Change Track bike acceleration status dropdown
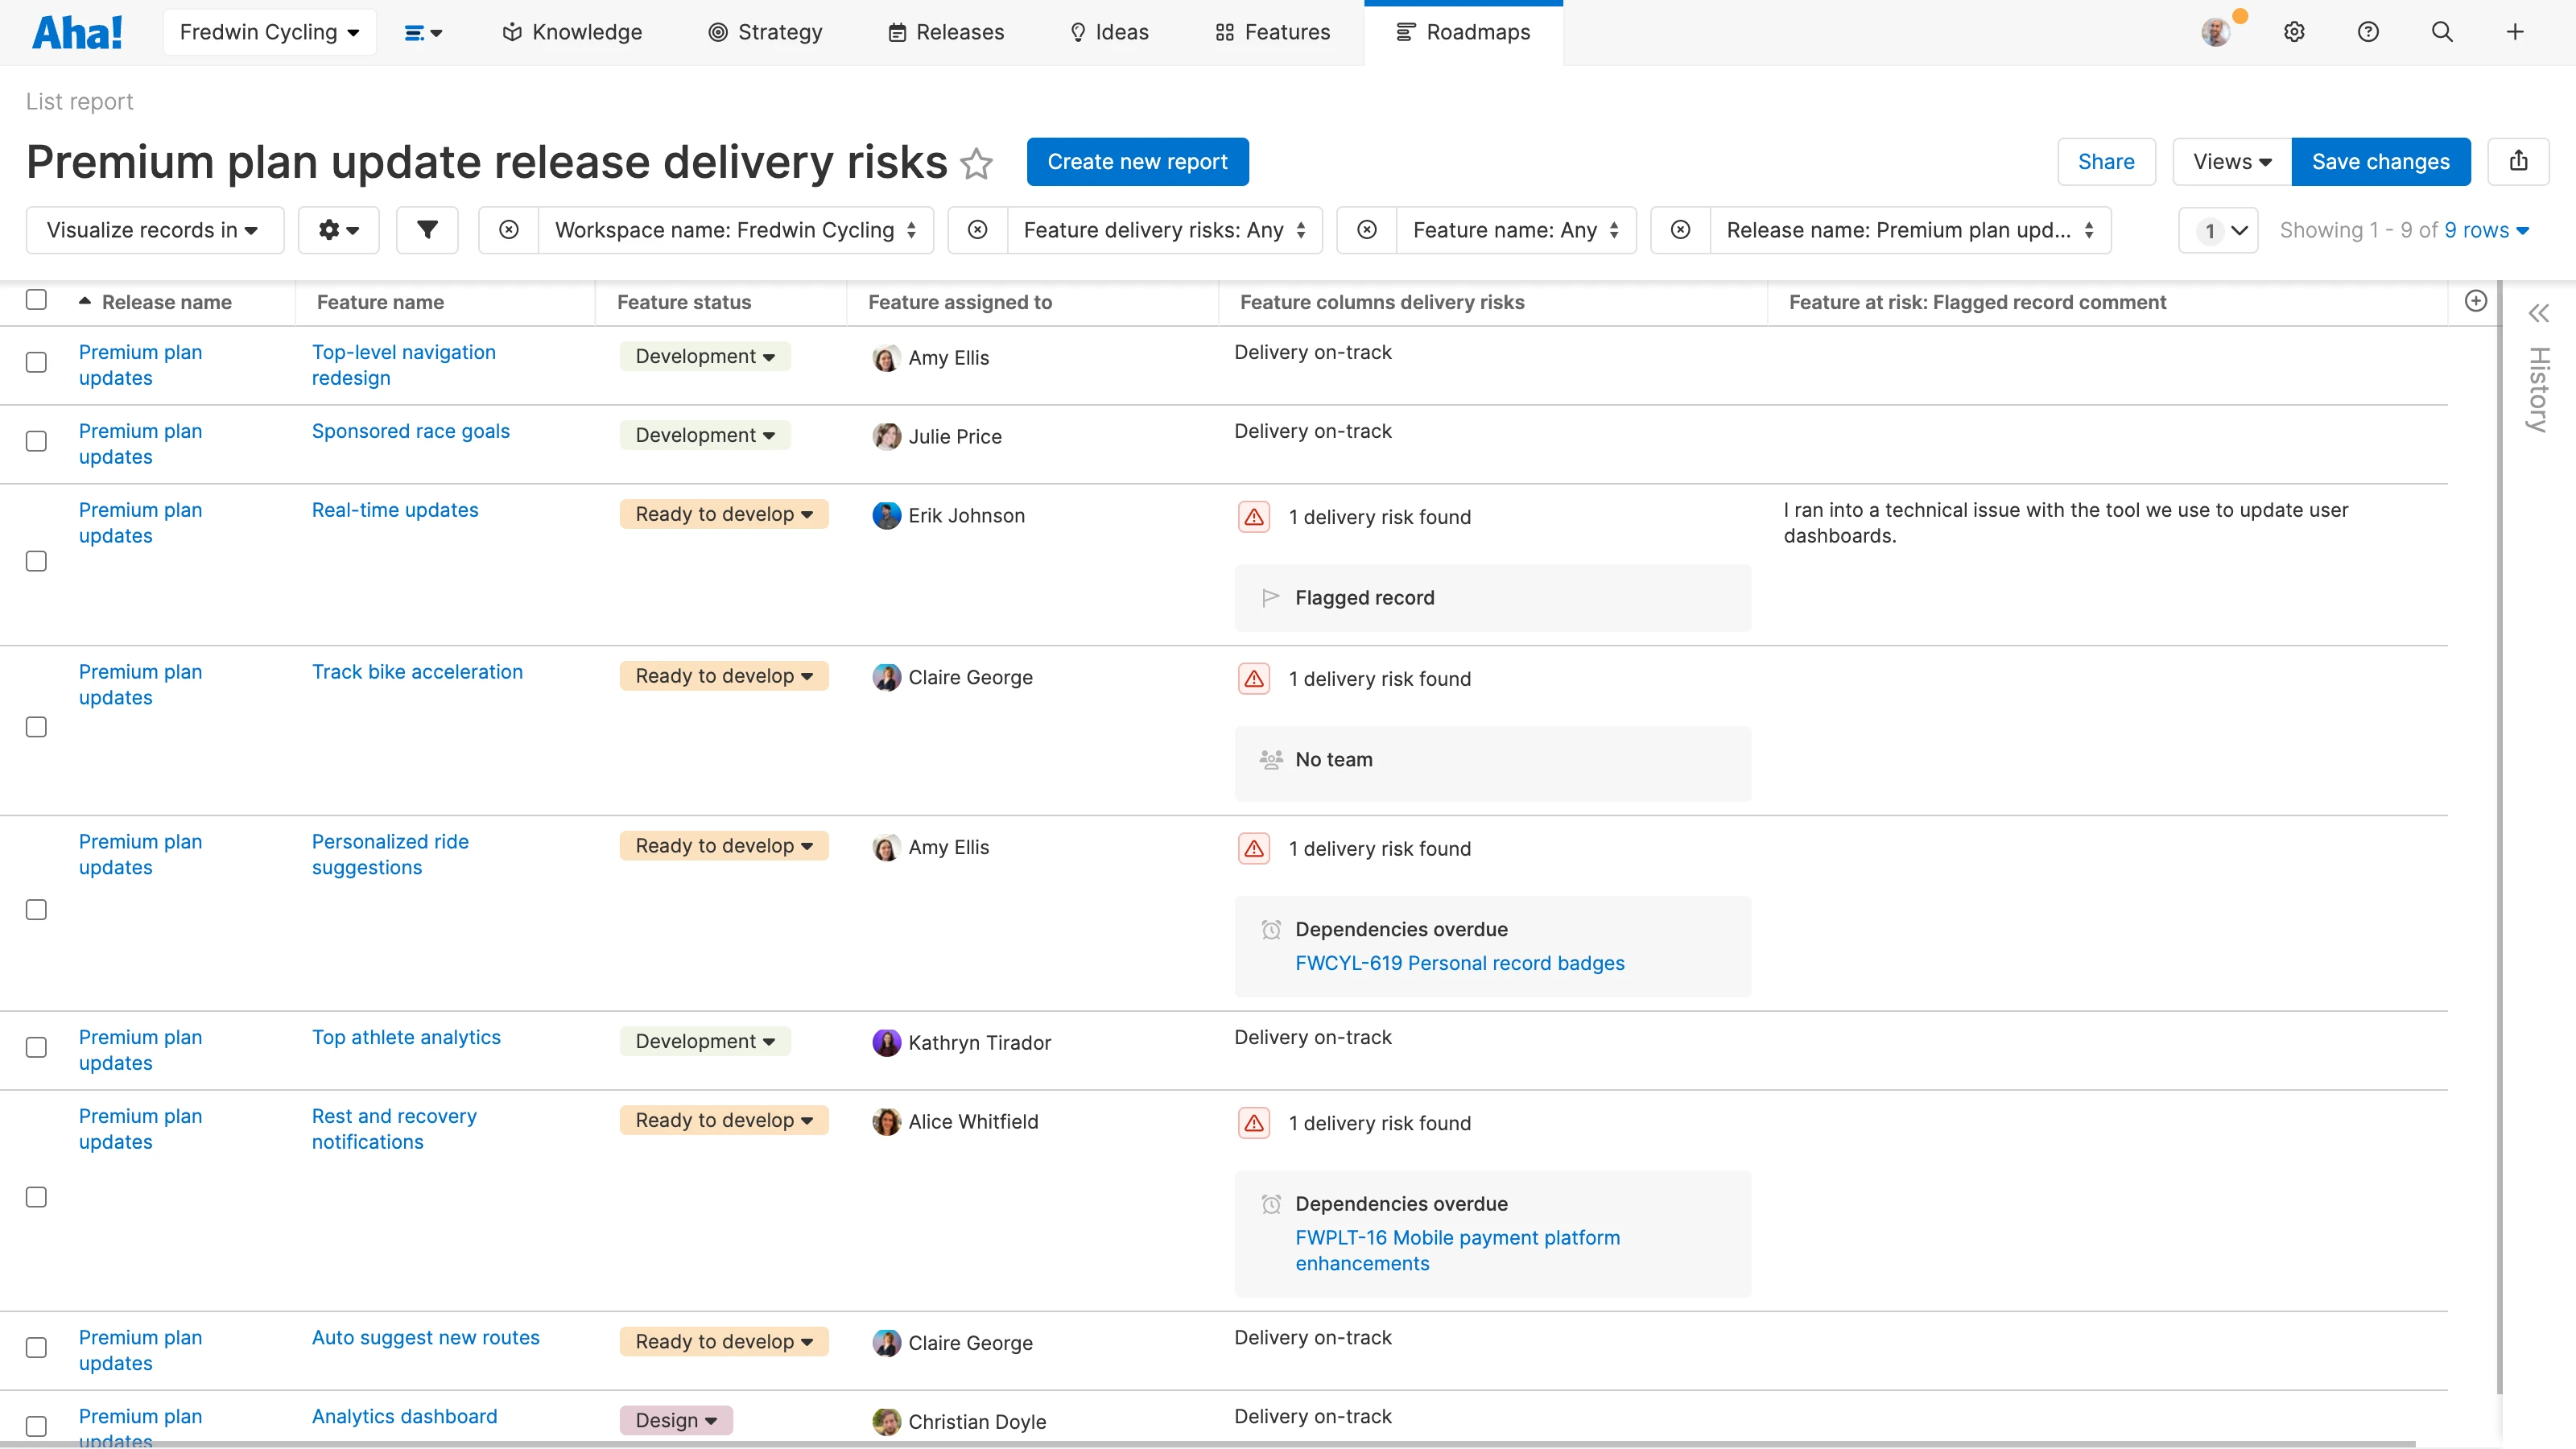Viewport: 2576px width, 1449px height. click(x=723, y=676)
